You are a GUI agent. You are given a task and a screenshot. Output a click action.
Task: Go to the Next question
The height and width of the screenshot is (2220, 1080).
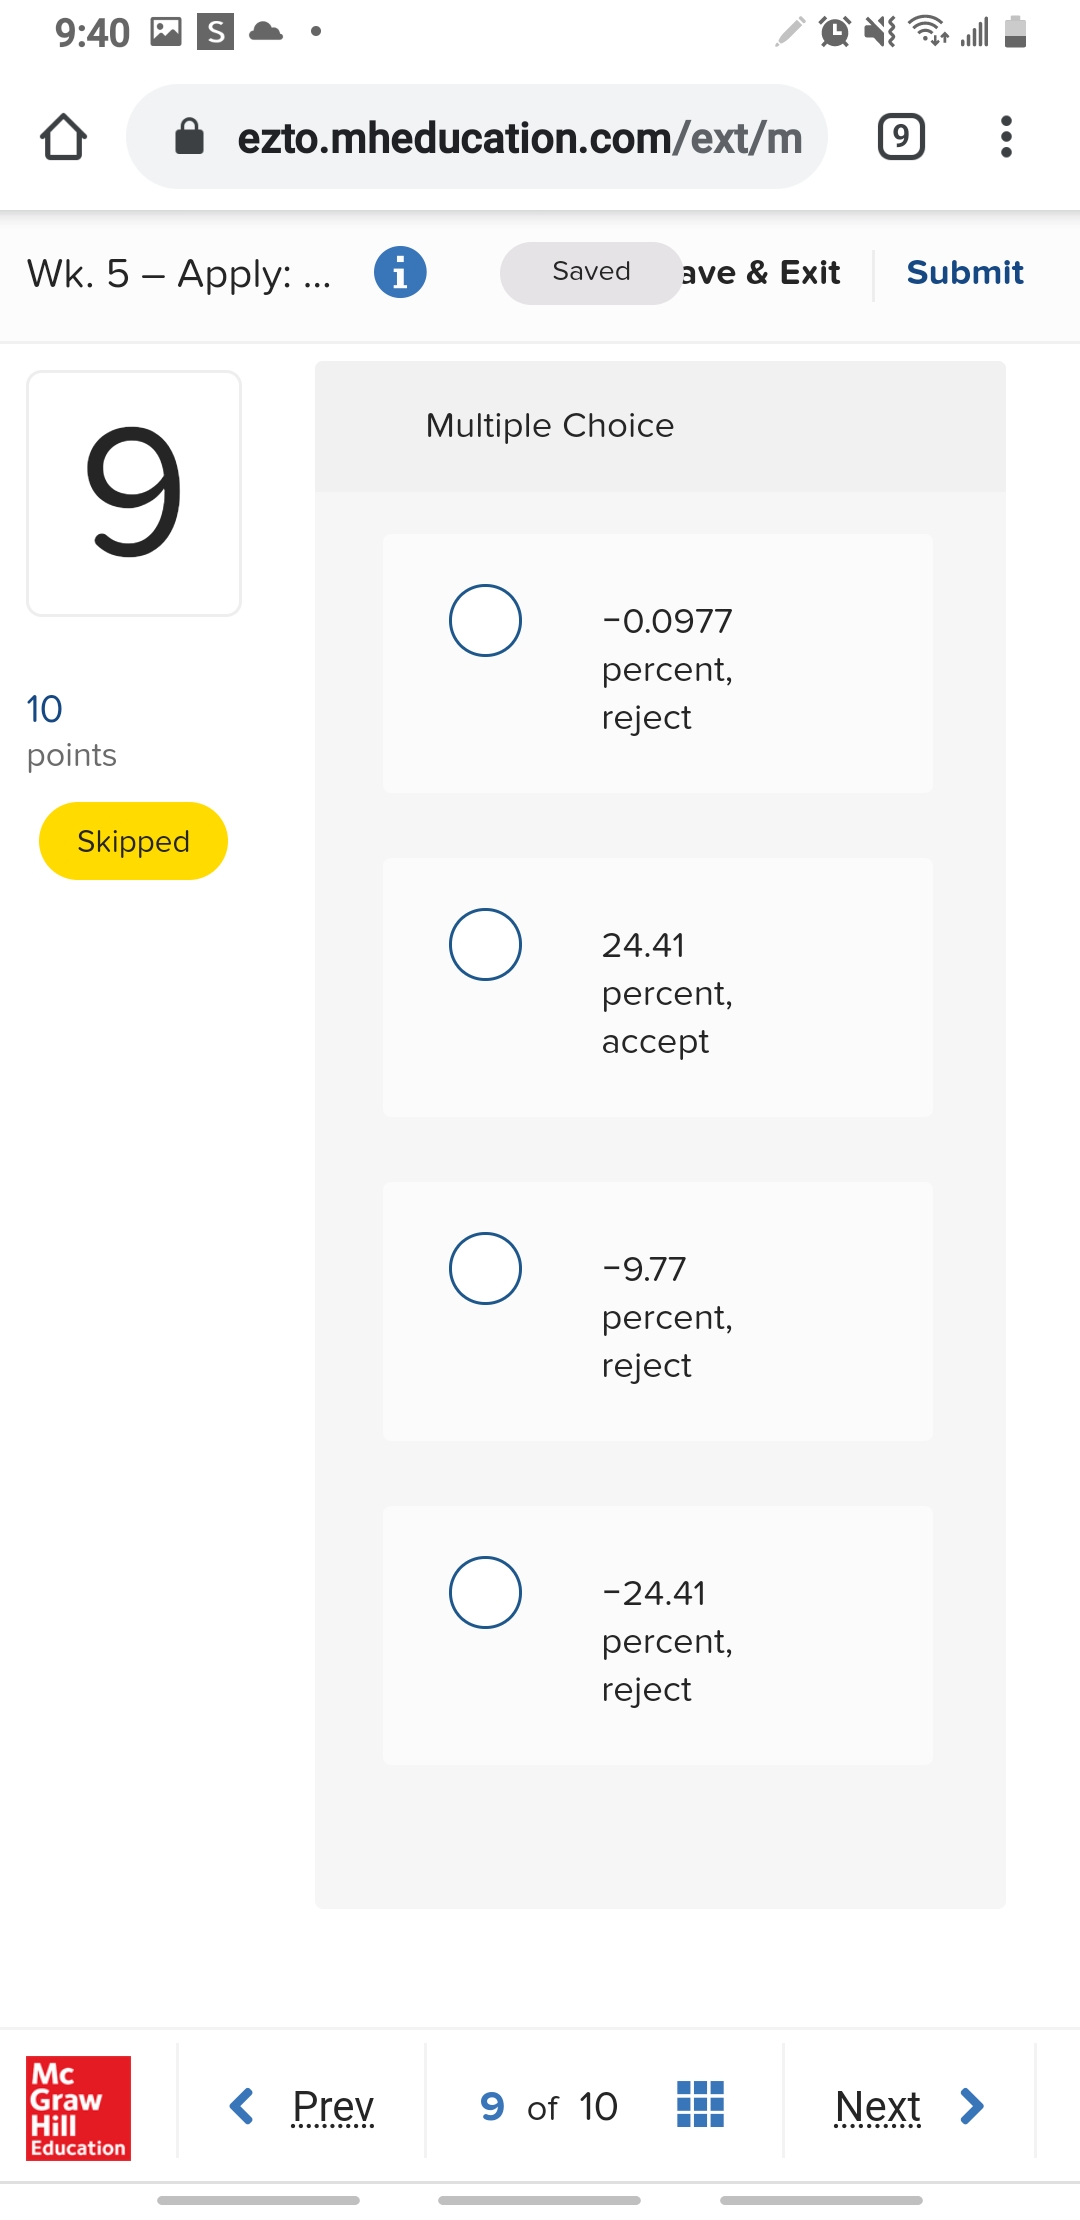click(878, 2106)
